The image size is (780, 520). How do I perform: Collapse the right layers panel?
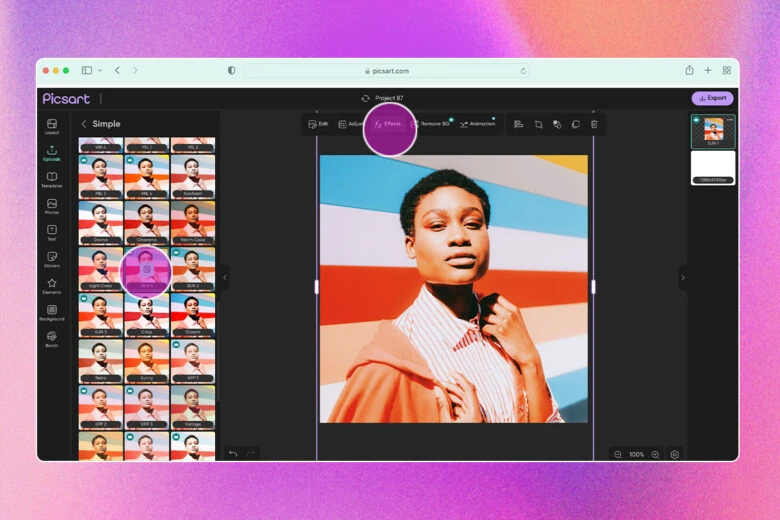683,277
